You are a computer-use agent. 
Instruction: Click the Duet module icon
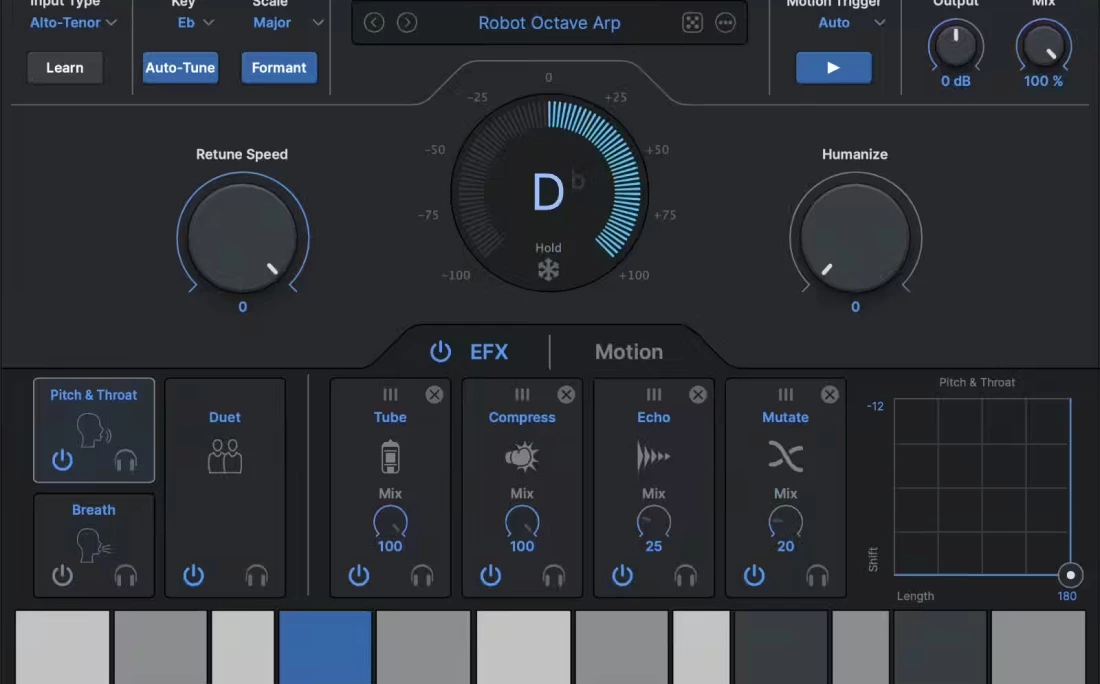[x=225, y=455]
